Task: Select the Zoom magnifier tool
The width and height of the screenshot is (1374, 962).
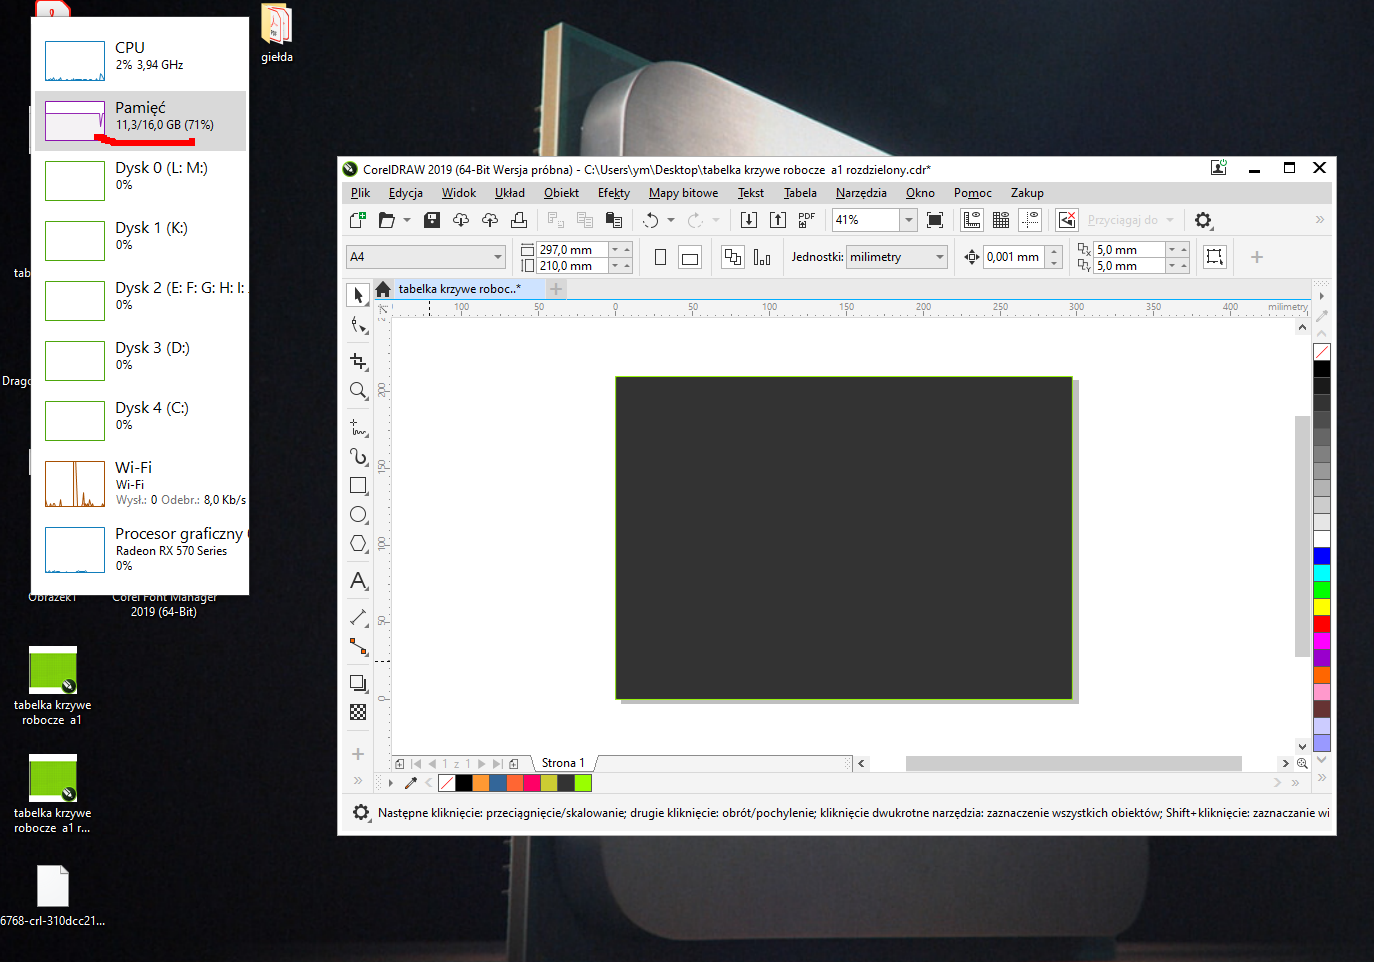Action: [358, 391]
